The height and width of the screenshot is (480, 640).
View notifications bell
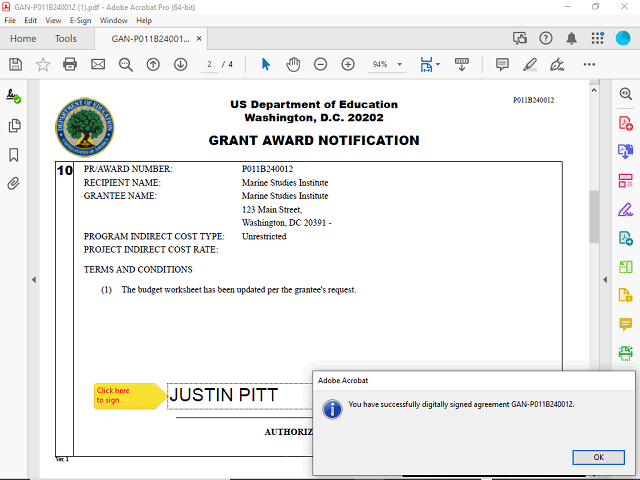571,38
